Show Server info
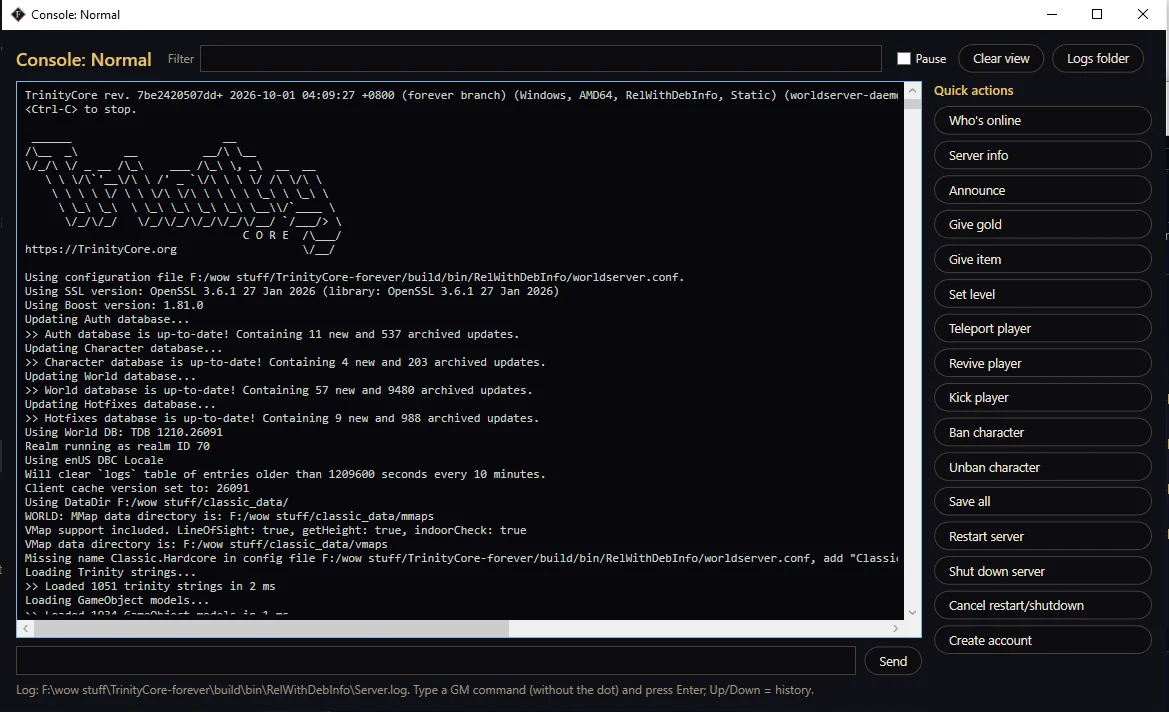The width and height of the screenshot is (1169, 712). [x=1042, y=155]
